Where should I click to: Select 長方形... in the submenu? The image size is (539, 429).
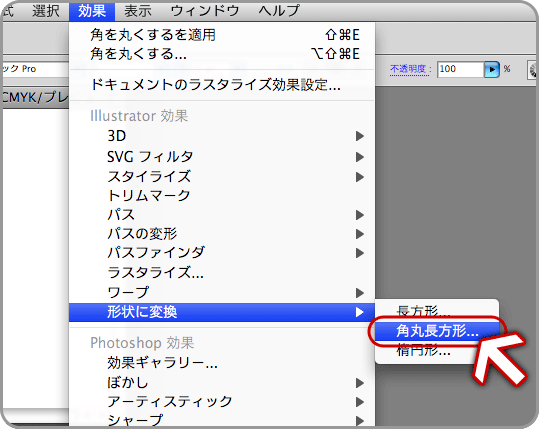(437, 311)
